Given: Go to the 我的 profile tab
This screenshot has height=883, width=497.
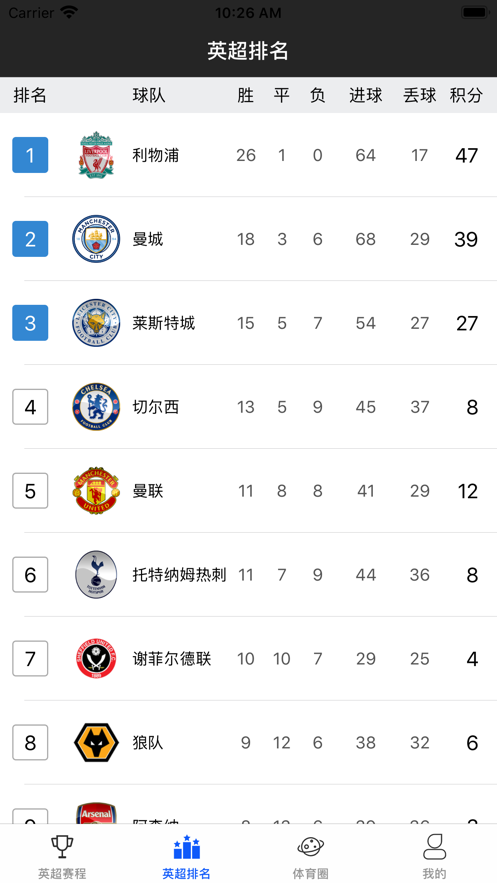Looking at the screenshot, I should click(x=435, y=857).
